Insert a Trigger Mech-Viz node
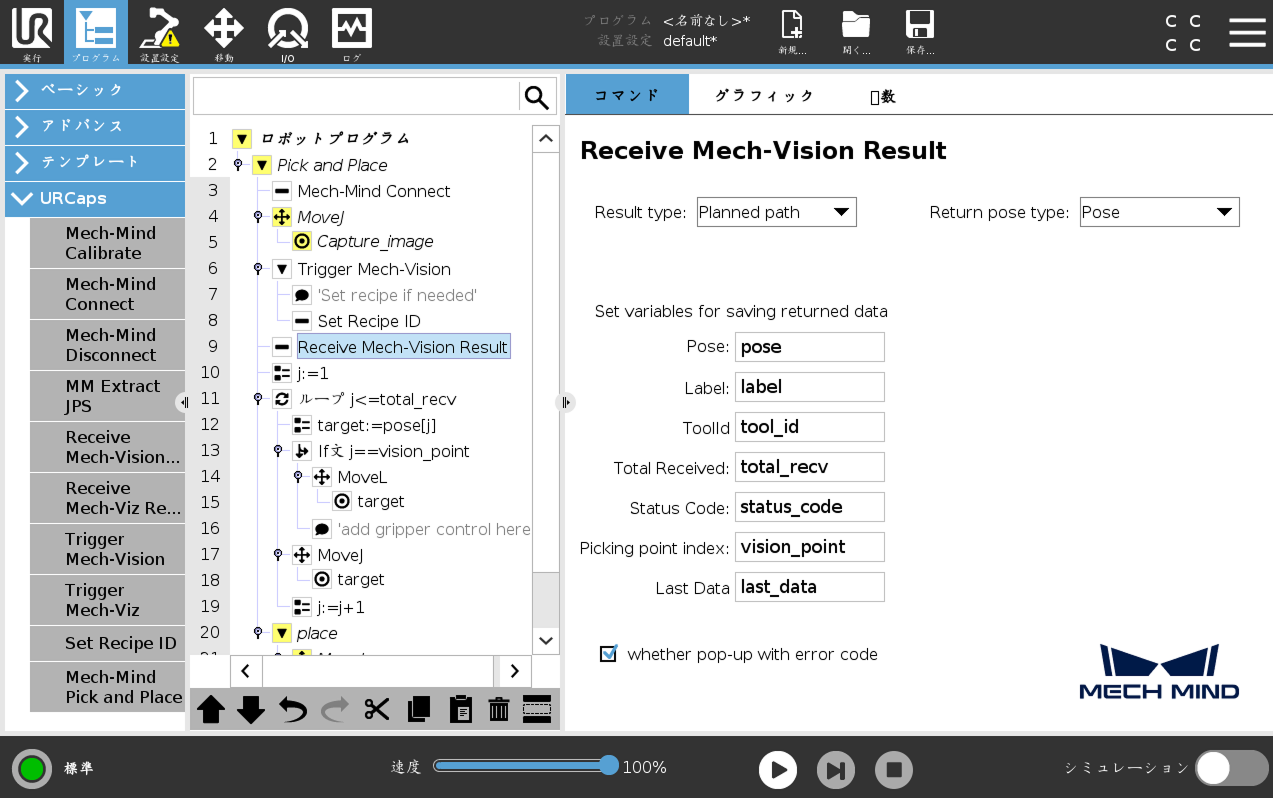This screenshot has height=798, width=1273. [x=108, y=600]
